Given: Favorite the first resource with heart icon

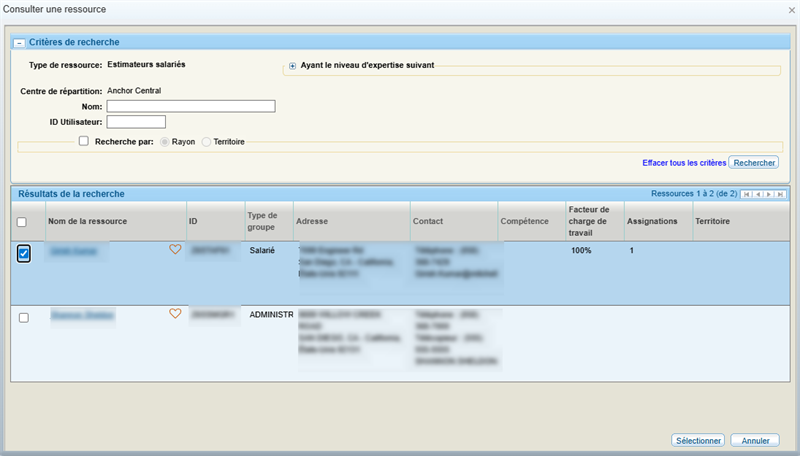Looking at the screenshot, I should pyautogui.click(x=175, y=250).
